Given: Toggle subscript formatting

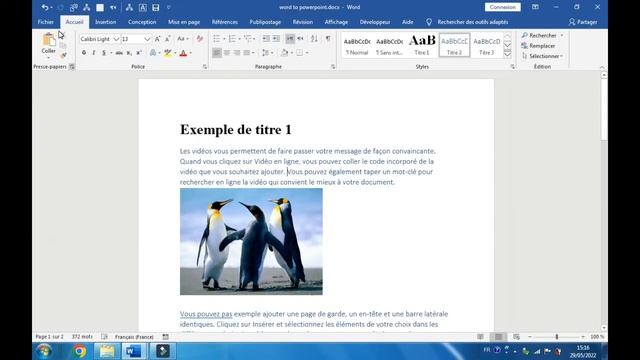Looking at the screenshot, I should pos(129,53).
